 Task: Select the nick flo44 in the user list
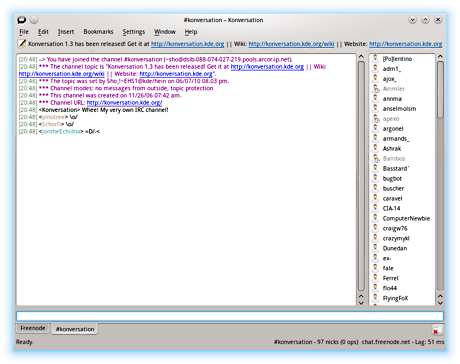tap(390, 288)
